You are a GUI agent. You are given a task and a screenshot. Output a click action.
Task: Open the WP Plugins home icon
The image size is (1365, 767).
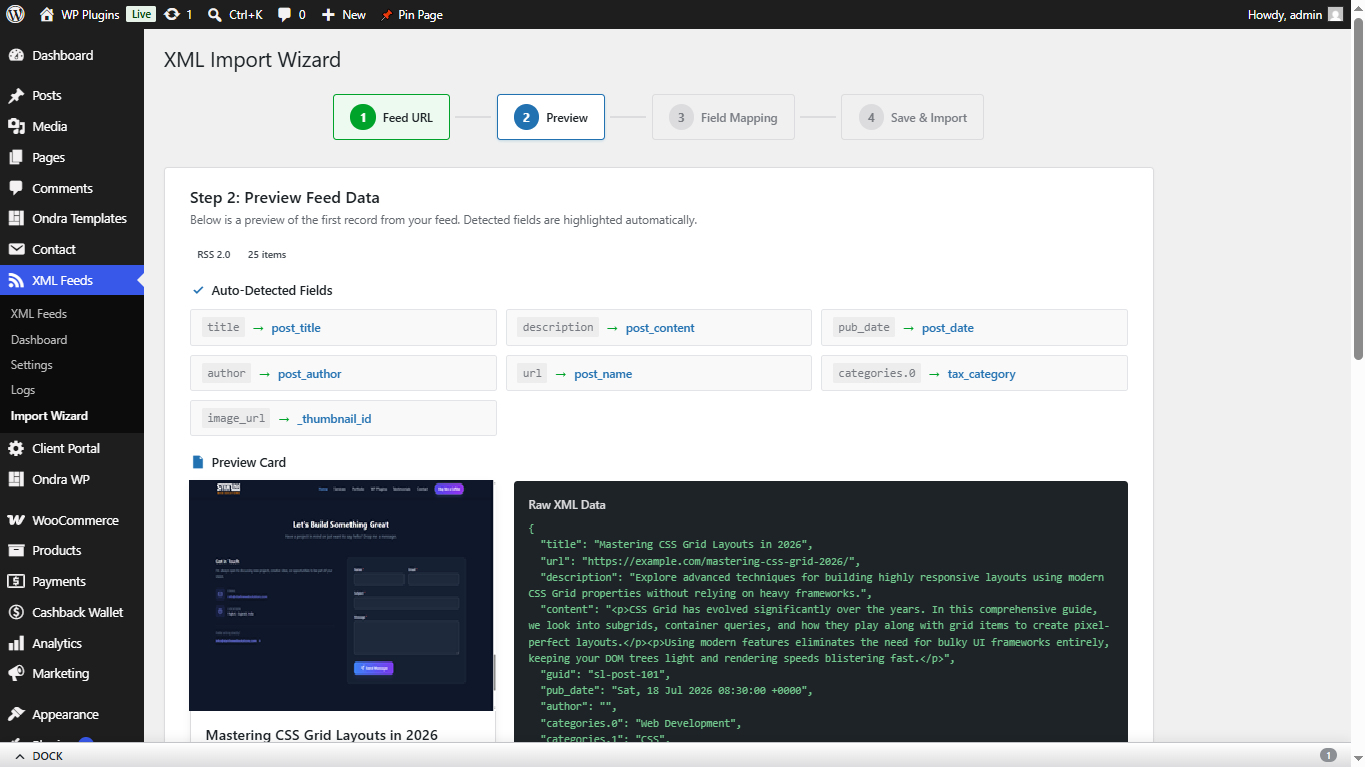click(x=47, y=14)
